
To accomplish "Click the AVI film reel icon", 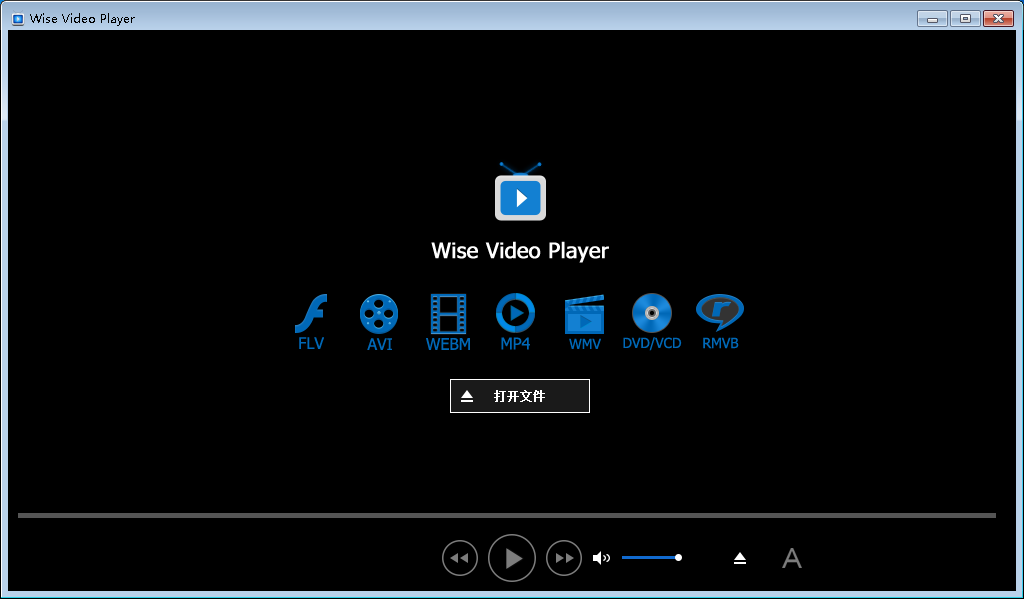I will click(x=379, y=314).
